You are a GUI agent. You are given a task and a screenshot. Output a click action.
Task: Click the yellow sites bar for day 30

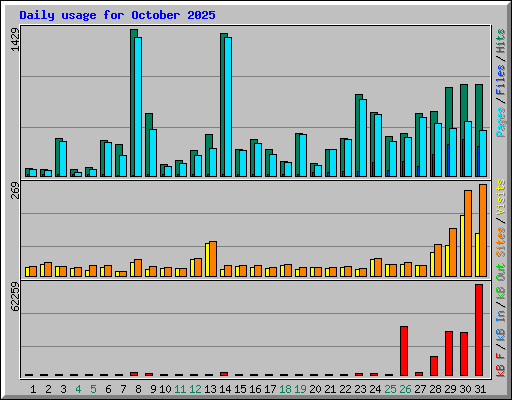(x=462, y=246)
